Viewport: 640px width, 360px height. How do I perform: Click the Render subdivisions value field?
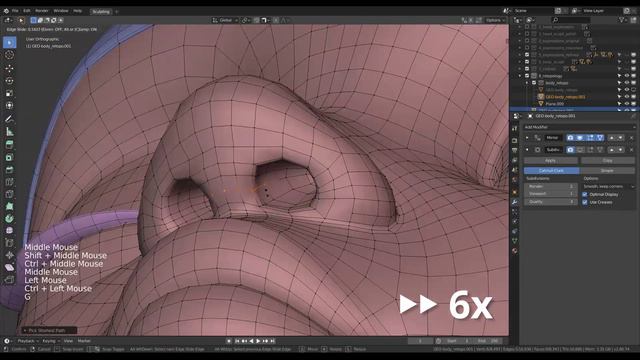pos(550,186)
